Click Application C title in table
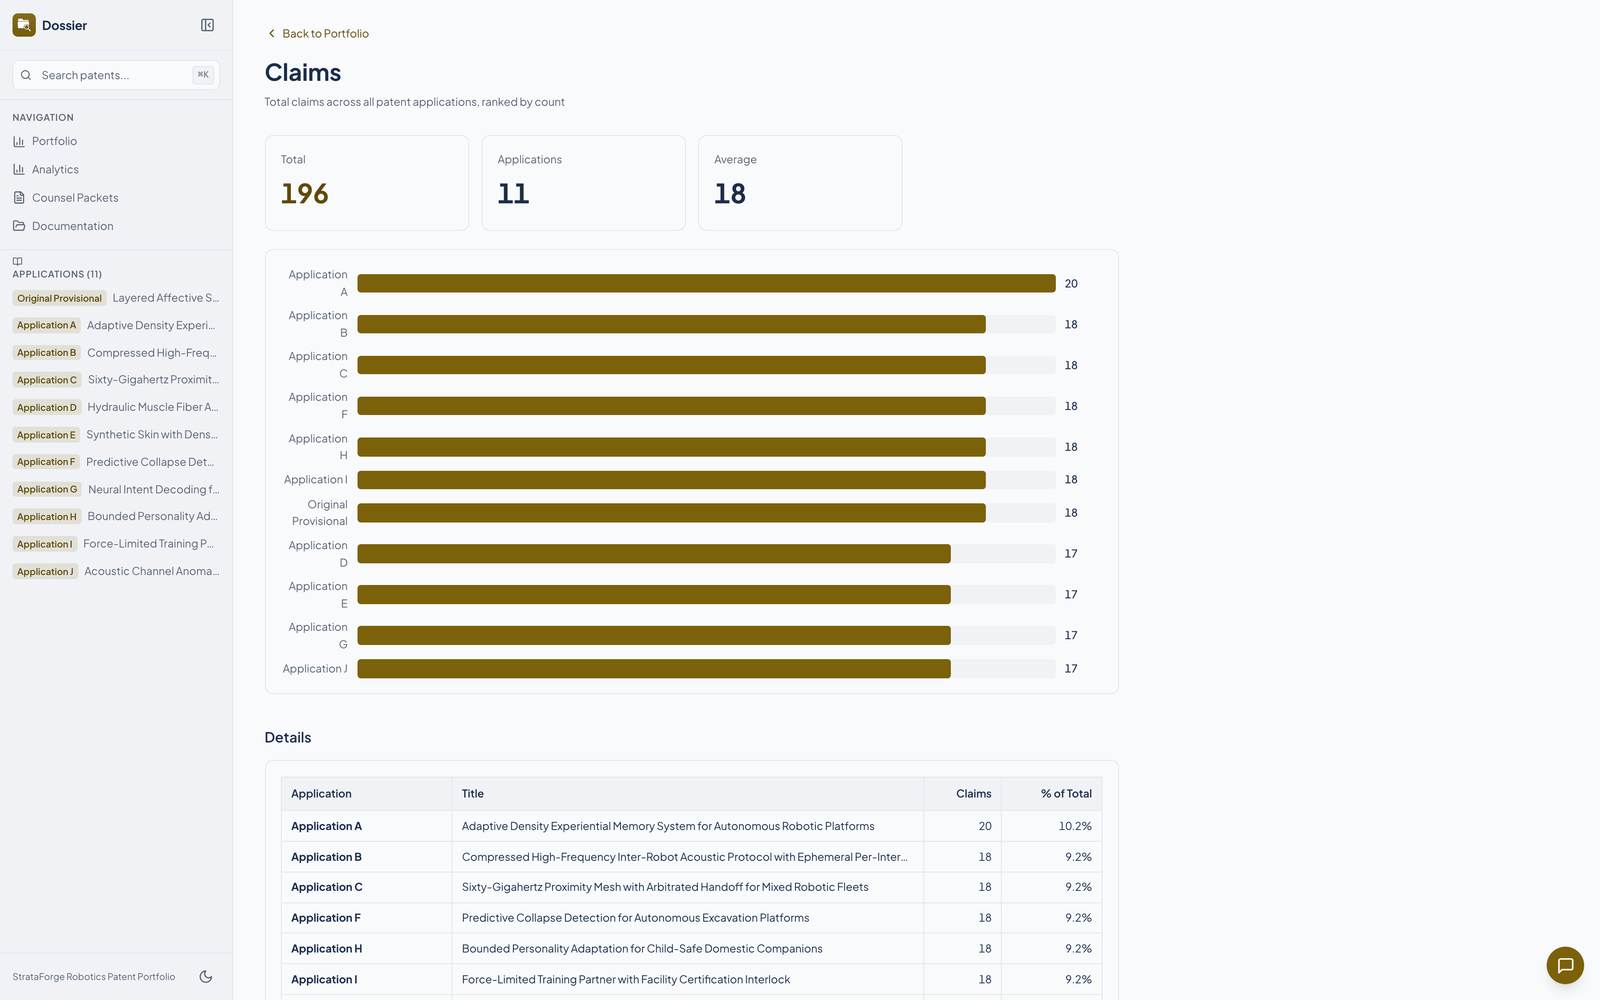1600x1000 pixels. tap(665, 887)
